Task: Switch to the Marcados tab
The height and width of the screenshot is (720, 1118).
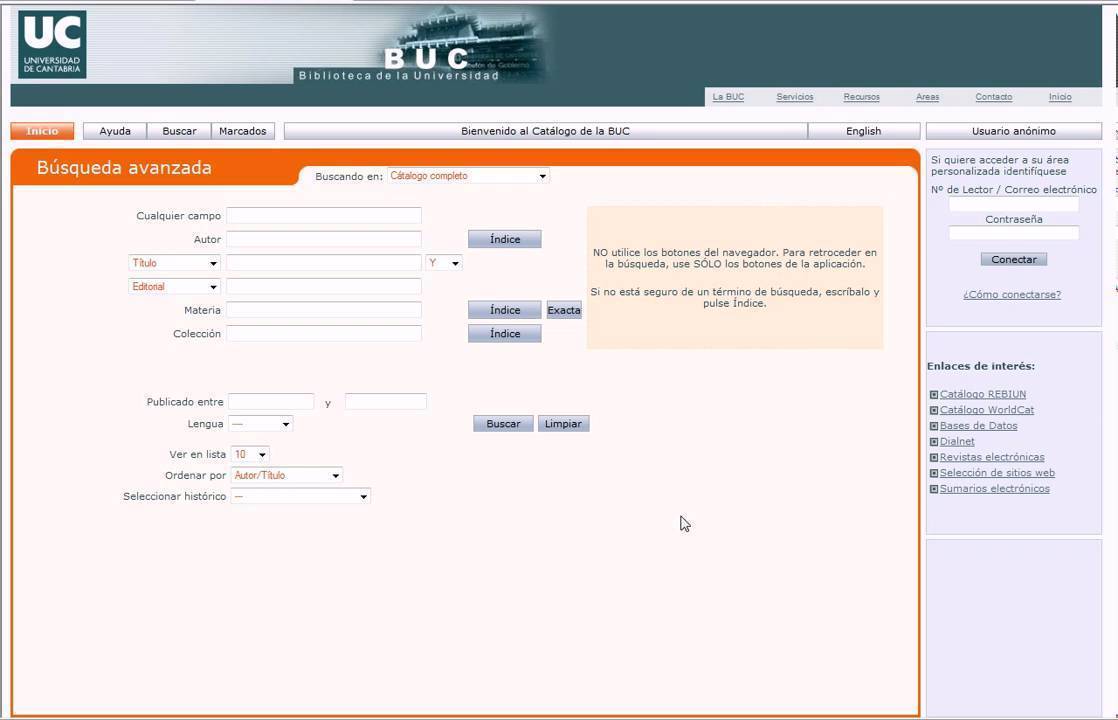Action: click(242, 131)
